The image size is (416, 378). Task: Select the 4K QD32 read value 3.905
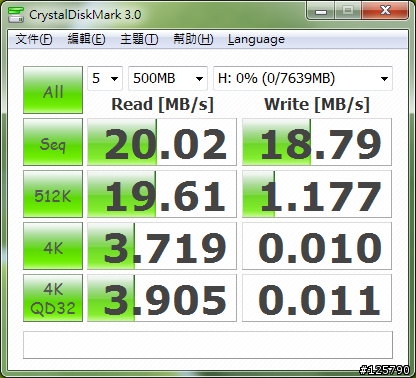pyautogui.click(x=162, y=298)
